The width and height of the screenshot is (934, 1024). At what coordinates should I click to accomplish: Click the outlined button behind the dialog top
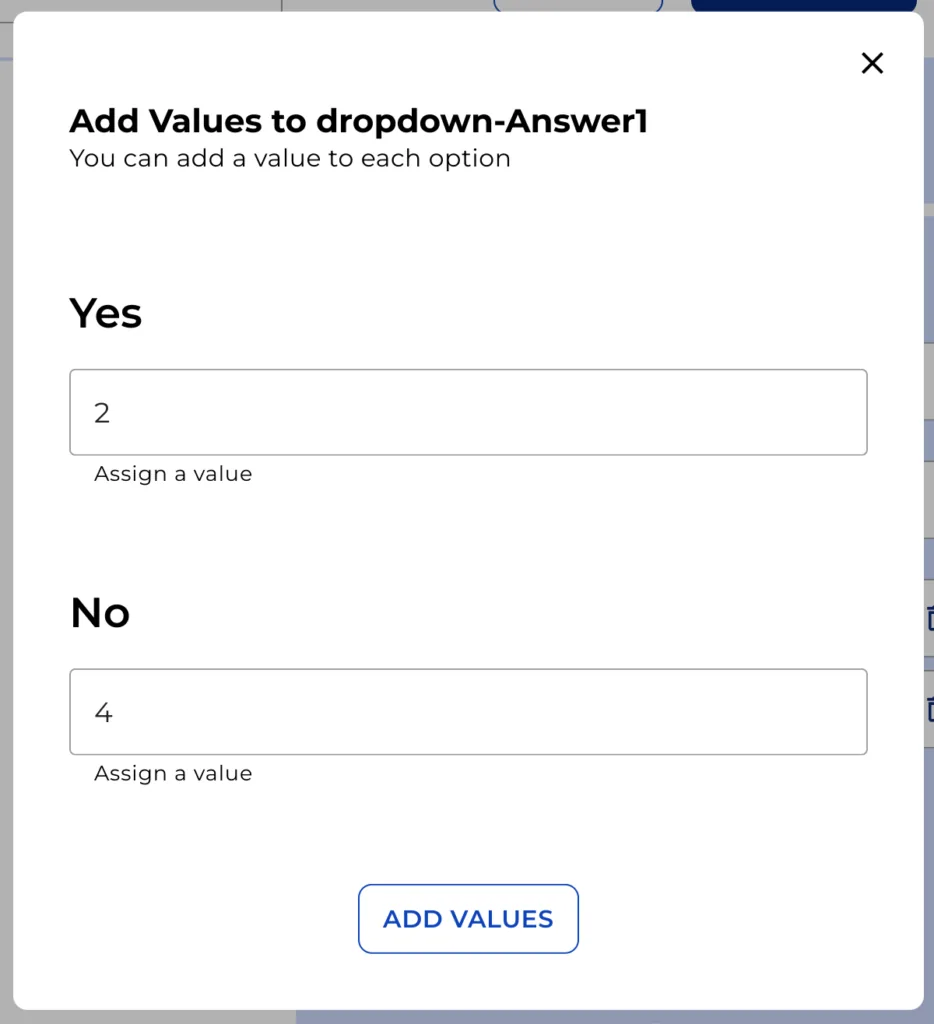point(578,5)
